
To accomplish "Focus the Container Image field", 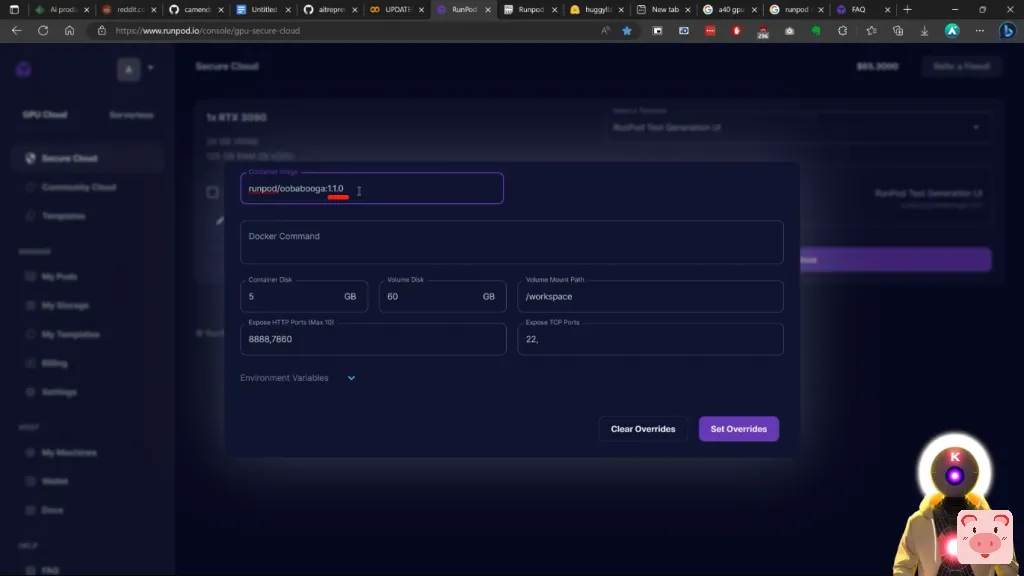I will [372, 188].
